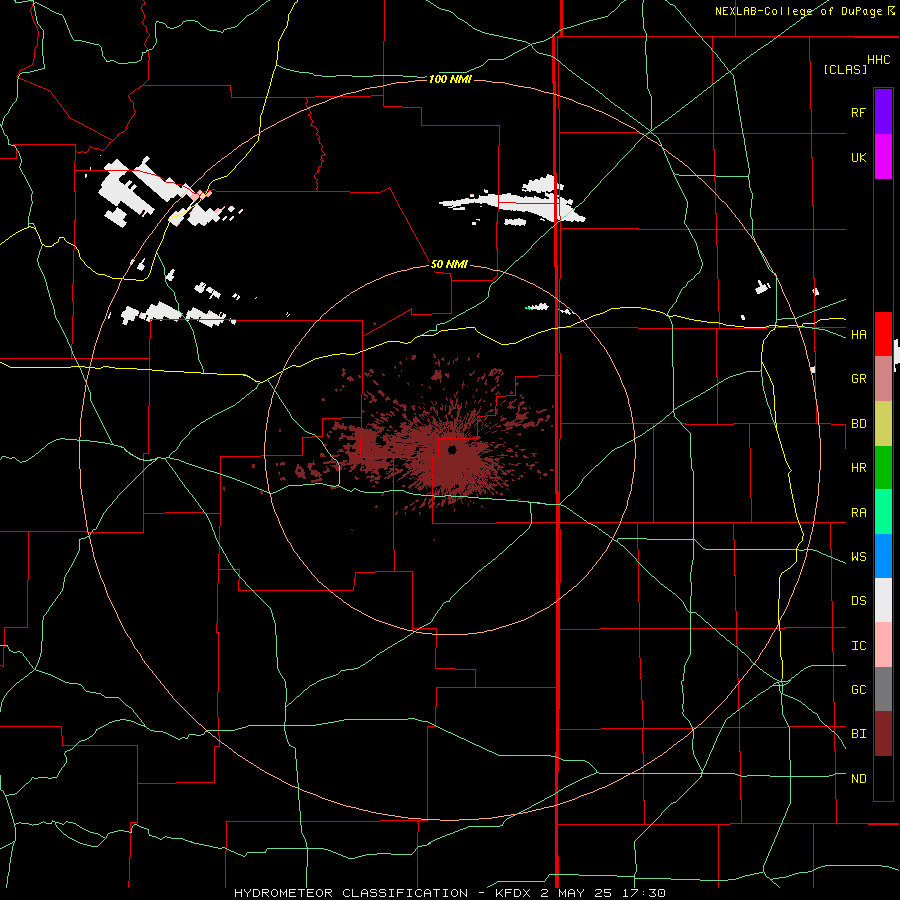
Task: Click the WS legend label
Action: pos(858,556)
